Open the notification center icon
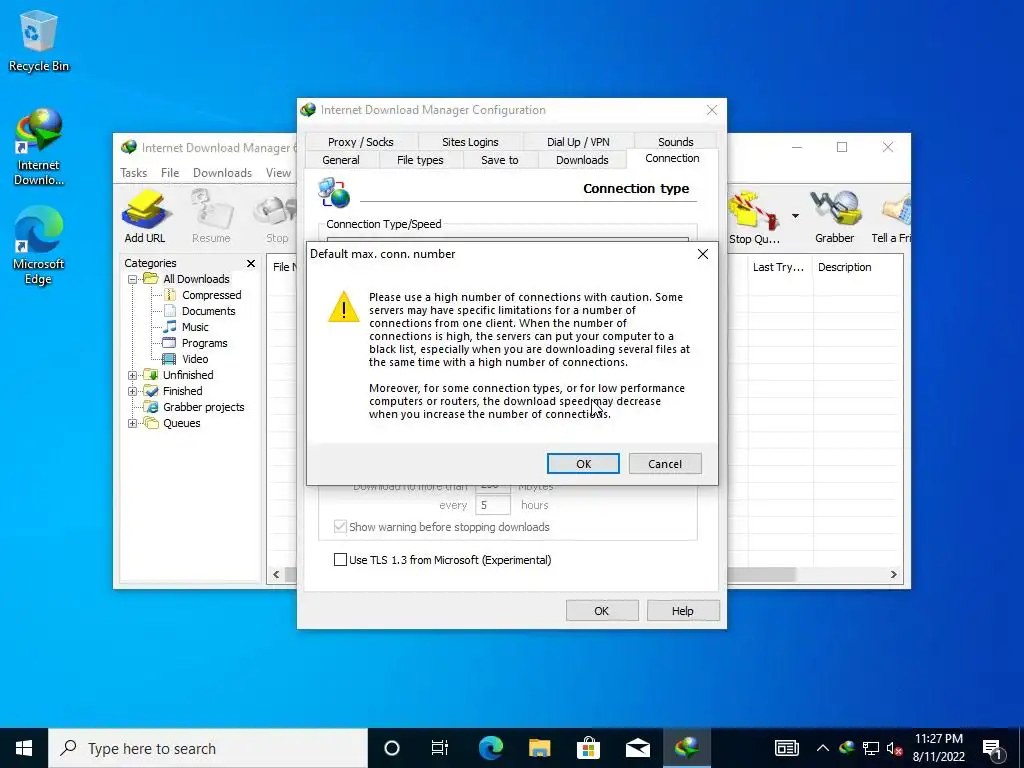1024x768 pixels. (993, 748)
